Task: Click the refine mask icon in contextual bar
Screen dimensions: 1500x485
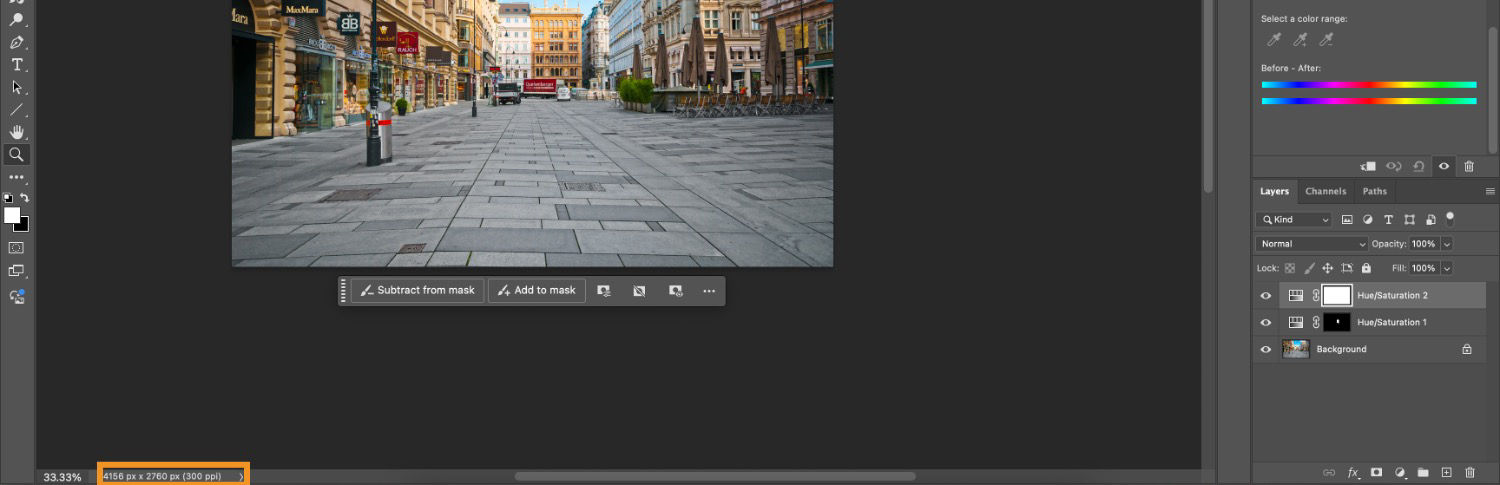Action: click(x=675, y=291)
